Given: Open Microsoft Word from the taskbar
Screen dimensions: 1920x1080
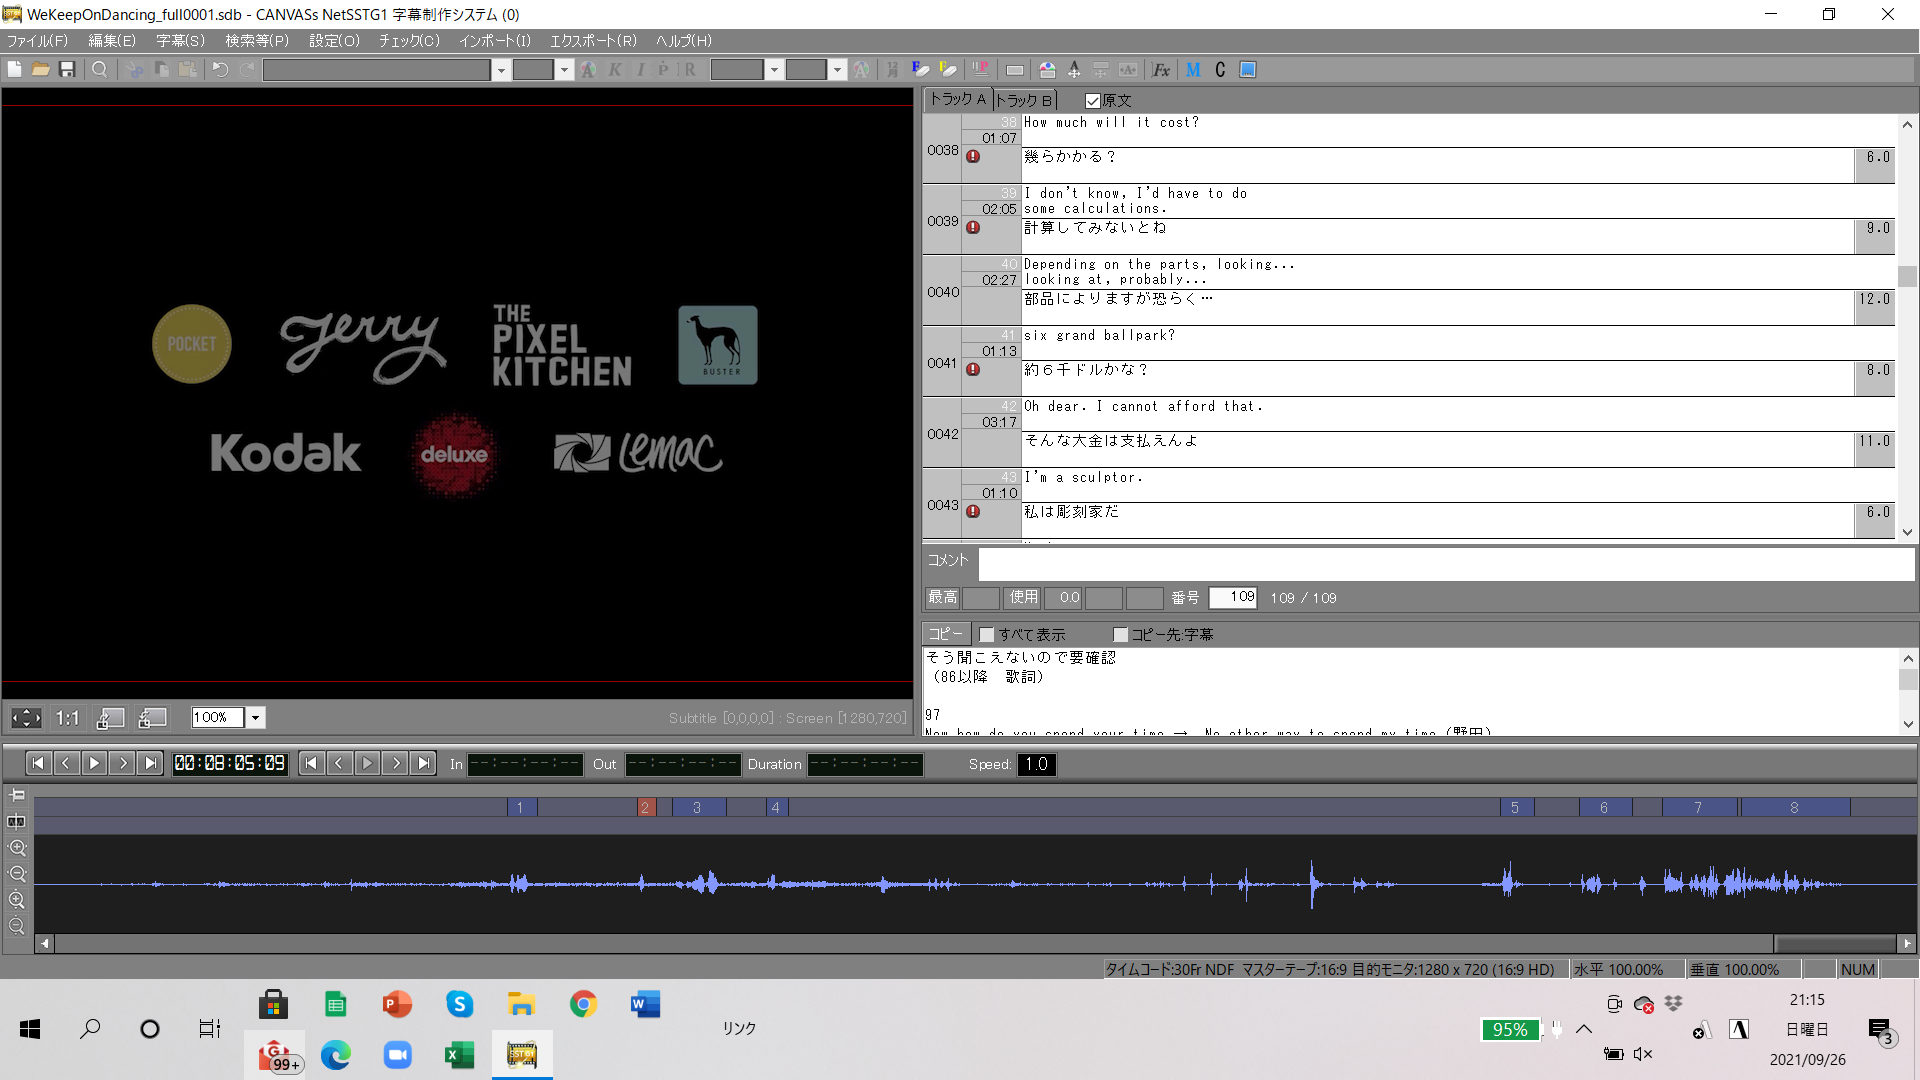Looking at the screenshot, I should pyautogui.click(x=645, y=1004).
